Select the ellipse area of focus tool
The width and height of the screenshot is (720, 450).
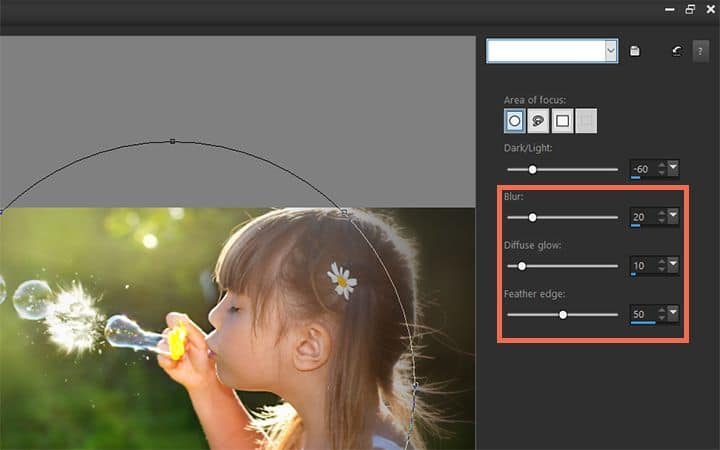(514, 121)
